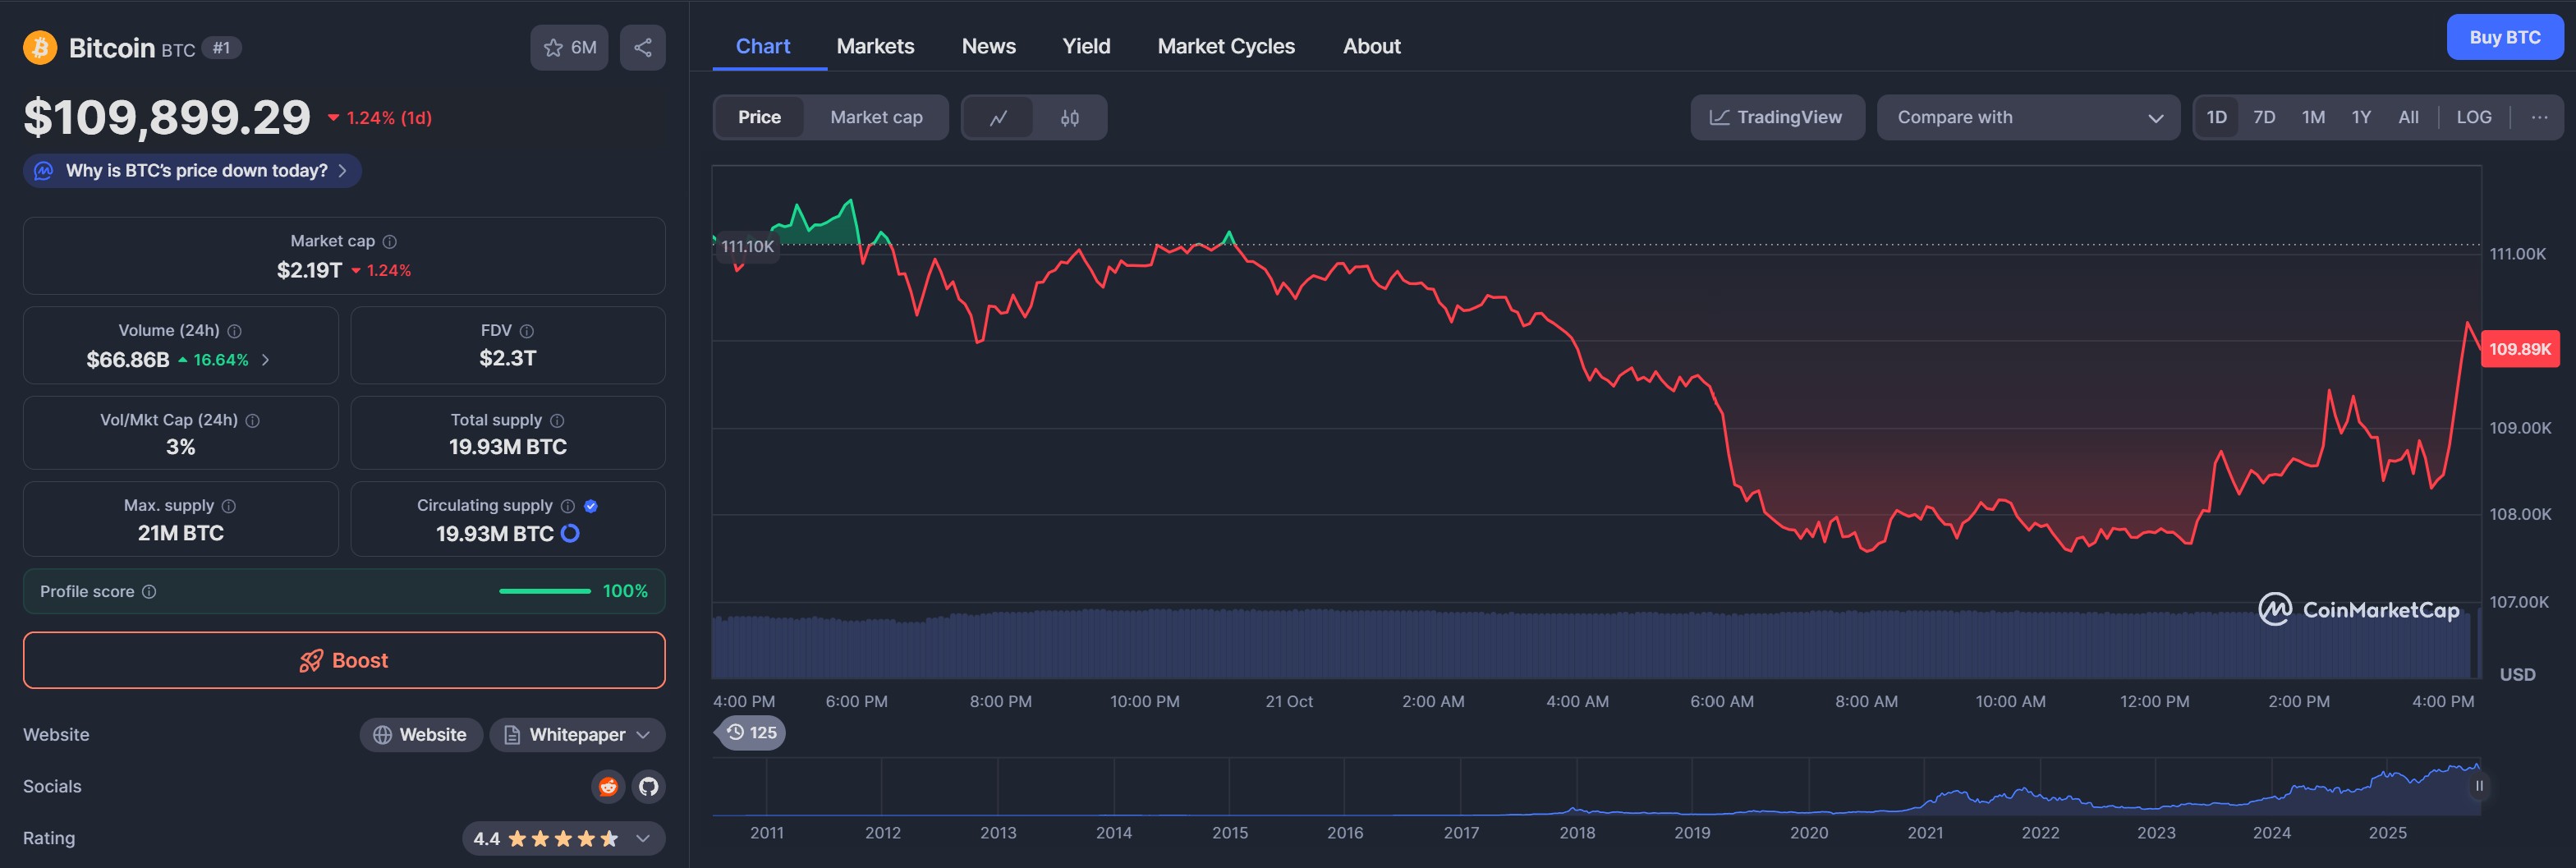Click the Total supply info icon
This screenshot has height=868, width=2576.
(557, 421)
